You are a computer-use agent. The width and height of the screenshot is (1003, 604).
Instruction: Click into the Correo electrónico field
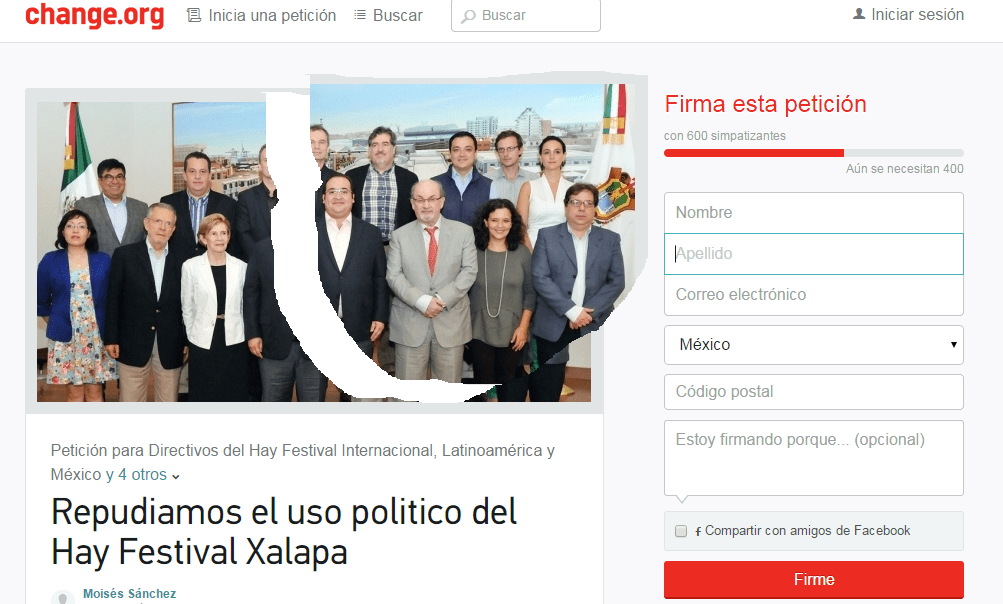tap(814, 295)
